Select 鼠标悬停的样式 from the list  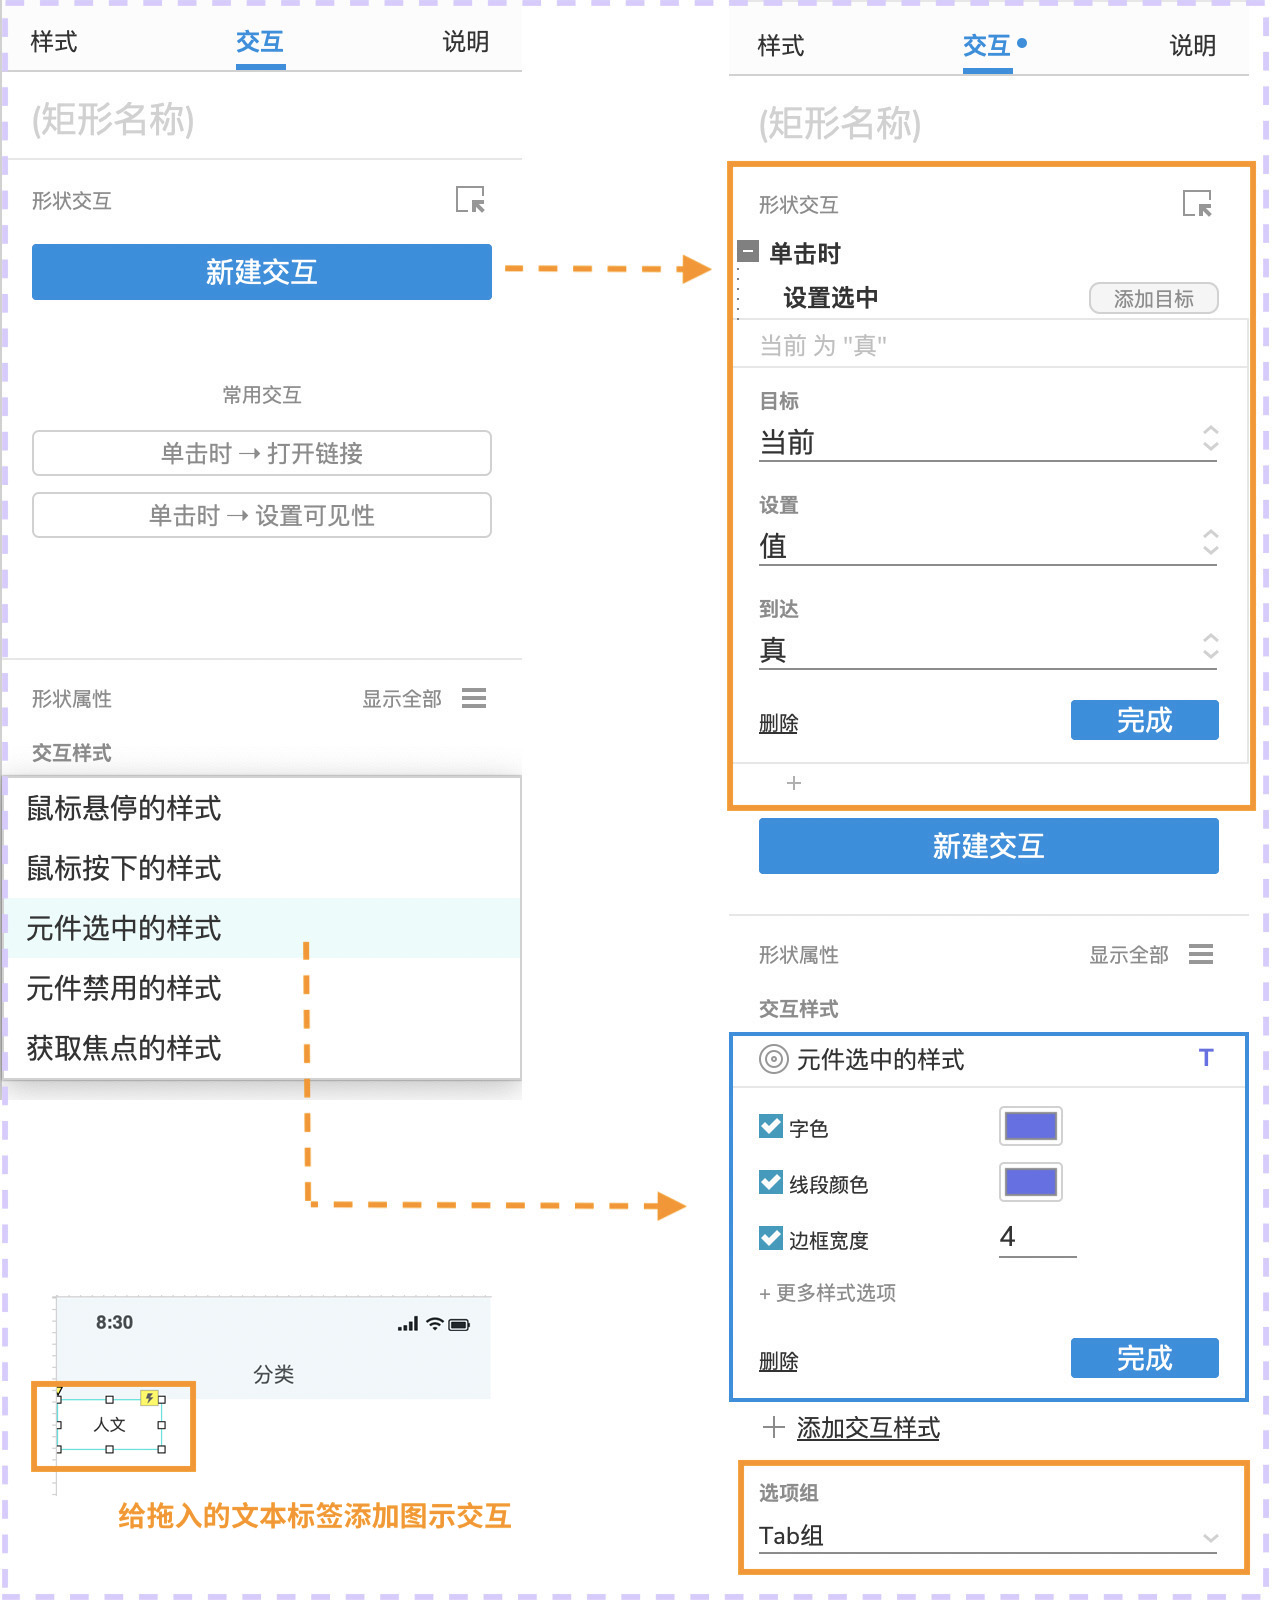pyautogui.click(x=262, y=808)
